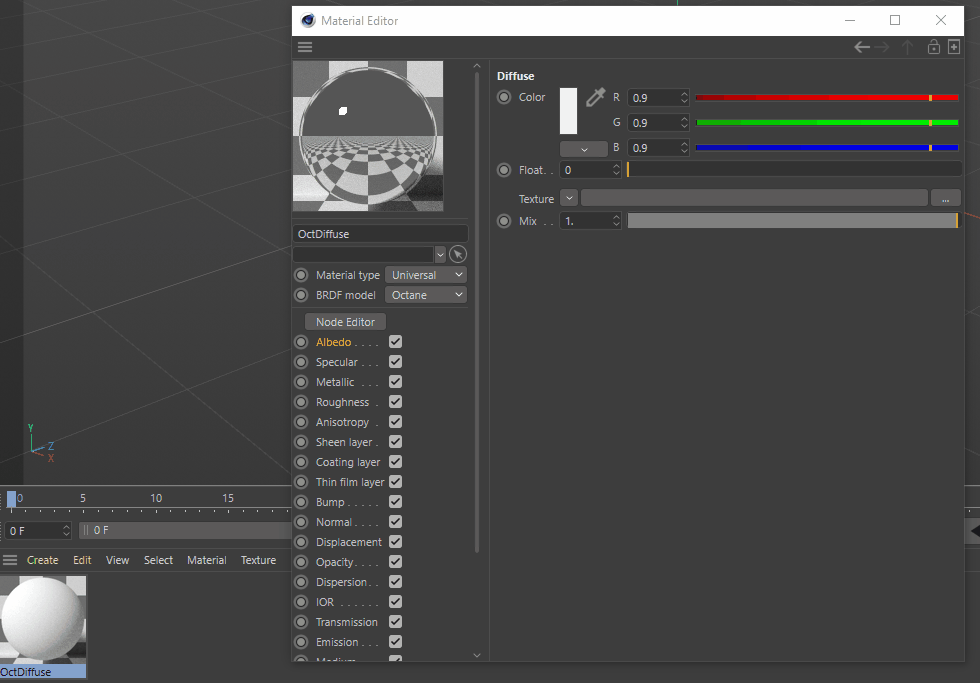Click the Bump animation dot

point(301,502)
